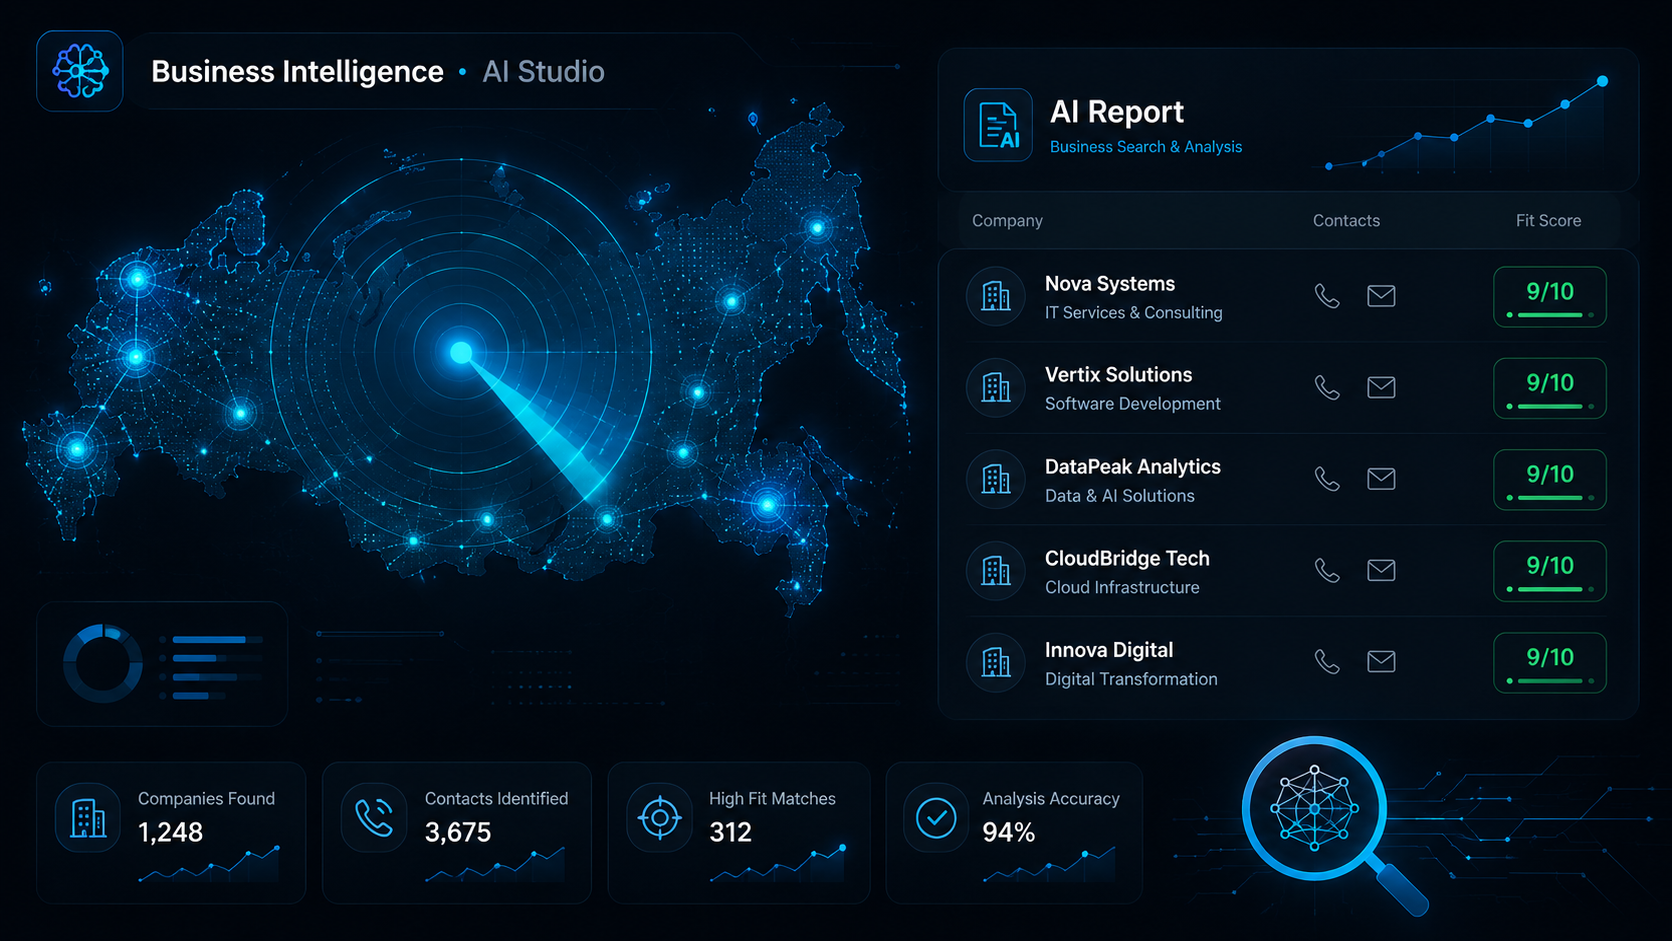Select the Nova Systems company name

point(1110,284)
